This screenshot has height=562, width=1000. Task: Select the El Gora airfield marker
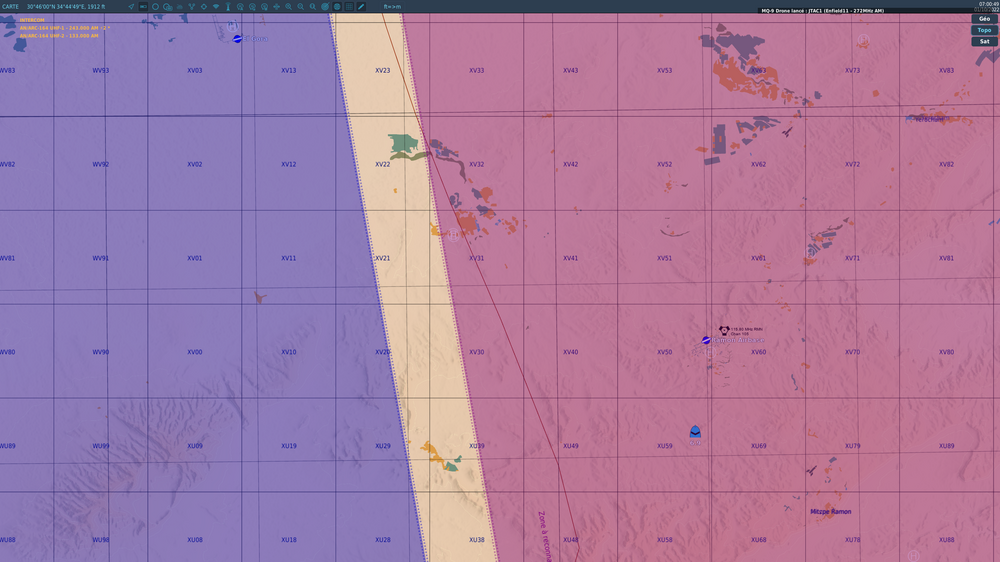[237, 39]
